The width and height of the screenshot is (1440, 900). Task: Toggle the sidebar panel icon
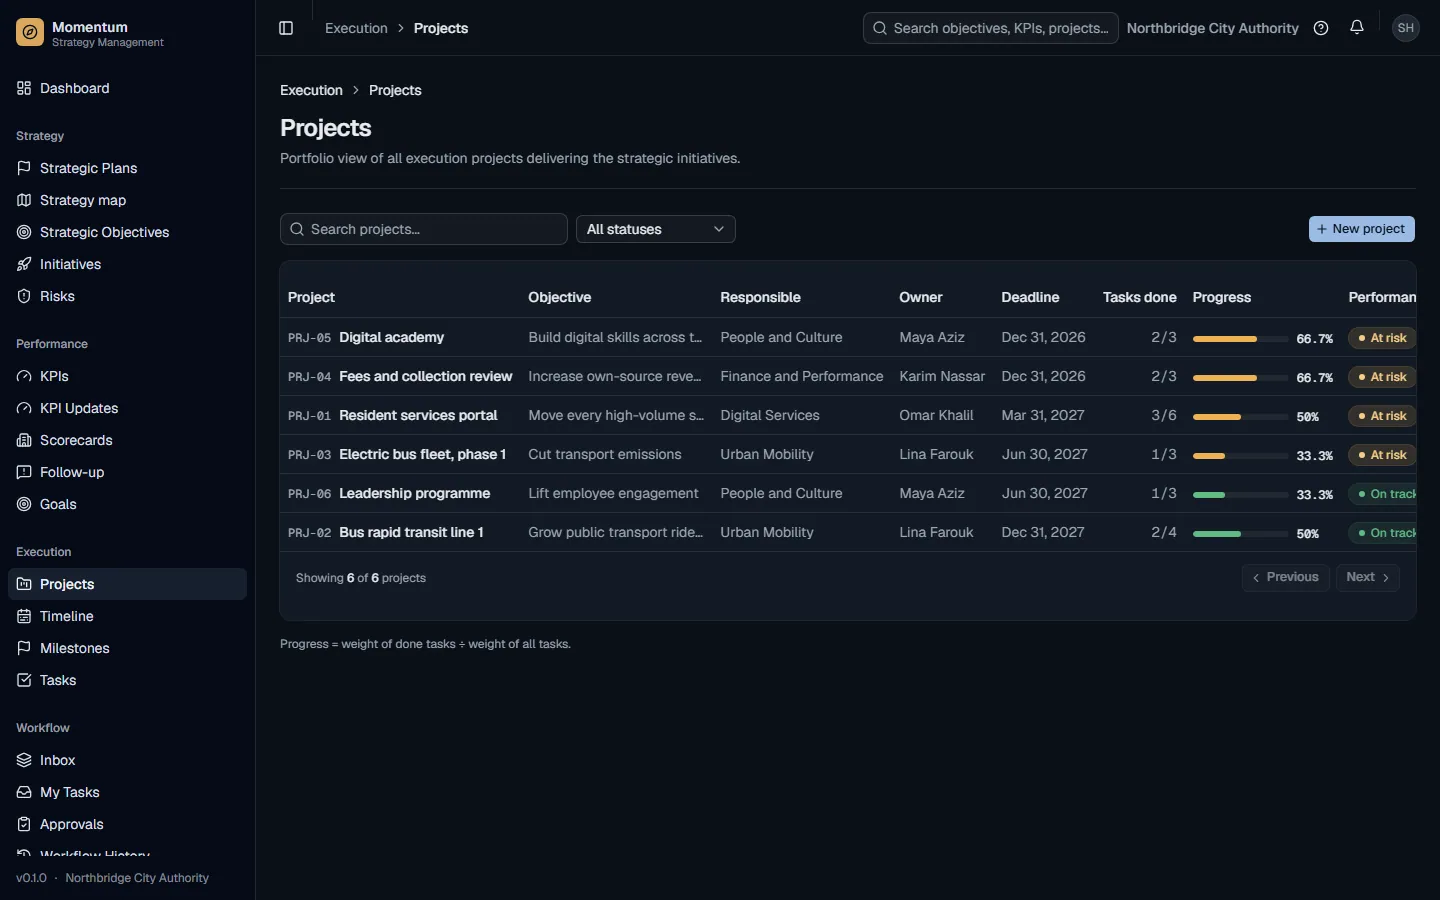pyautogui.click(x=286, y=28)
